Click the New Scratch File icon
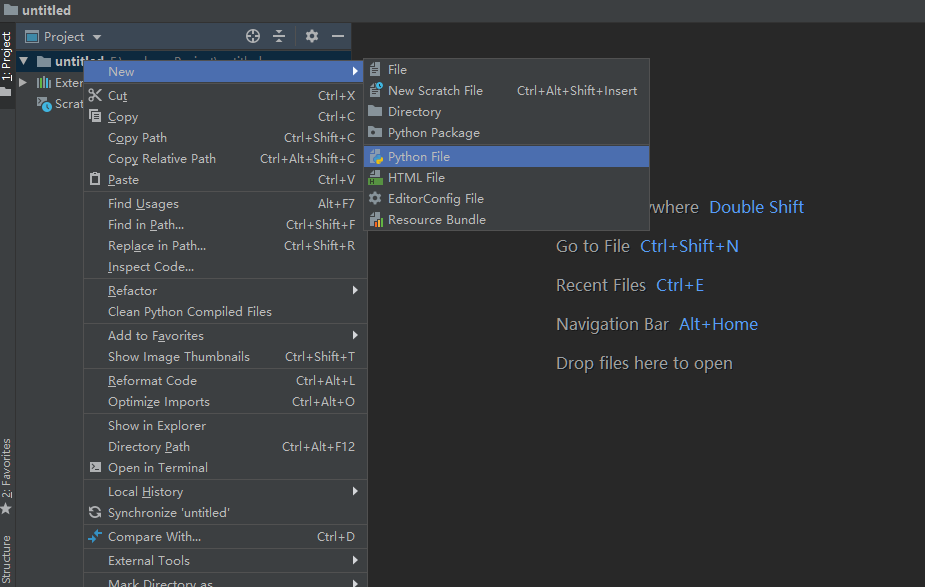Screen dimensions: 925x587 pyautogui.click(x=376, y=90)
